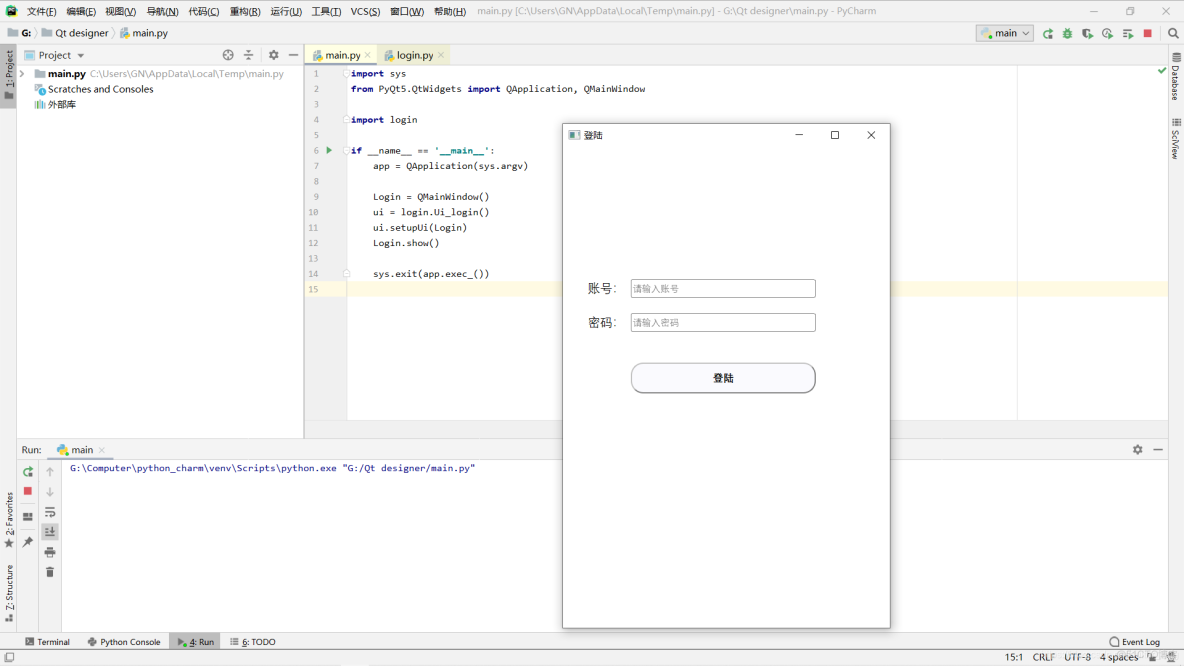This screenshot has width=1184, height=666.
Task: Start debugging with the bug icon
Action: point(1067,32)
